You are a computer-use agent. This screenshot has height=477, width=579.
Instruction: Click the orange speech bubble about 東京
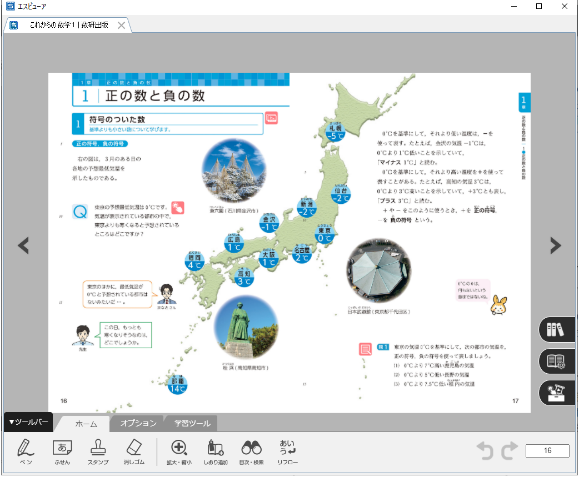tap(117, 294)
